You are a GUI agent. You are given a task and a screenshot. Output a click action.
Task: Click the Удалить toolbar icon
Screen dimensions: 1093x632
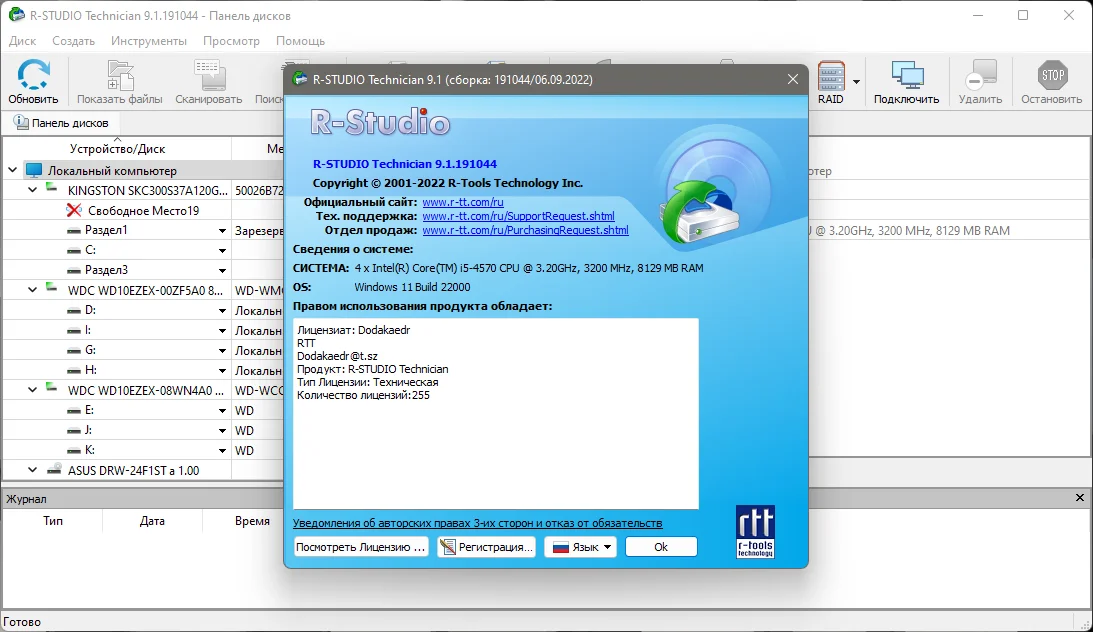tap(980, 75)
